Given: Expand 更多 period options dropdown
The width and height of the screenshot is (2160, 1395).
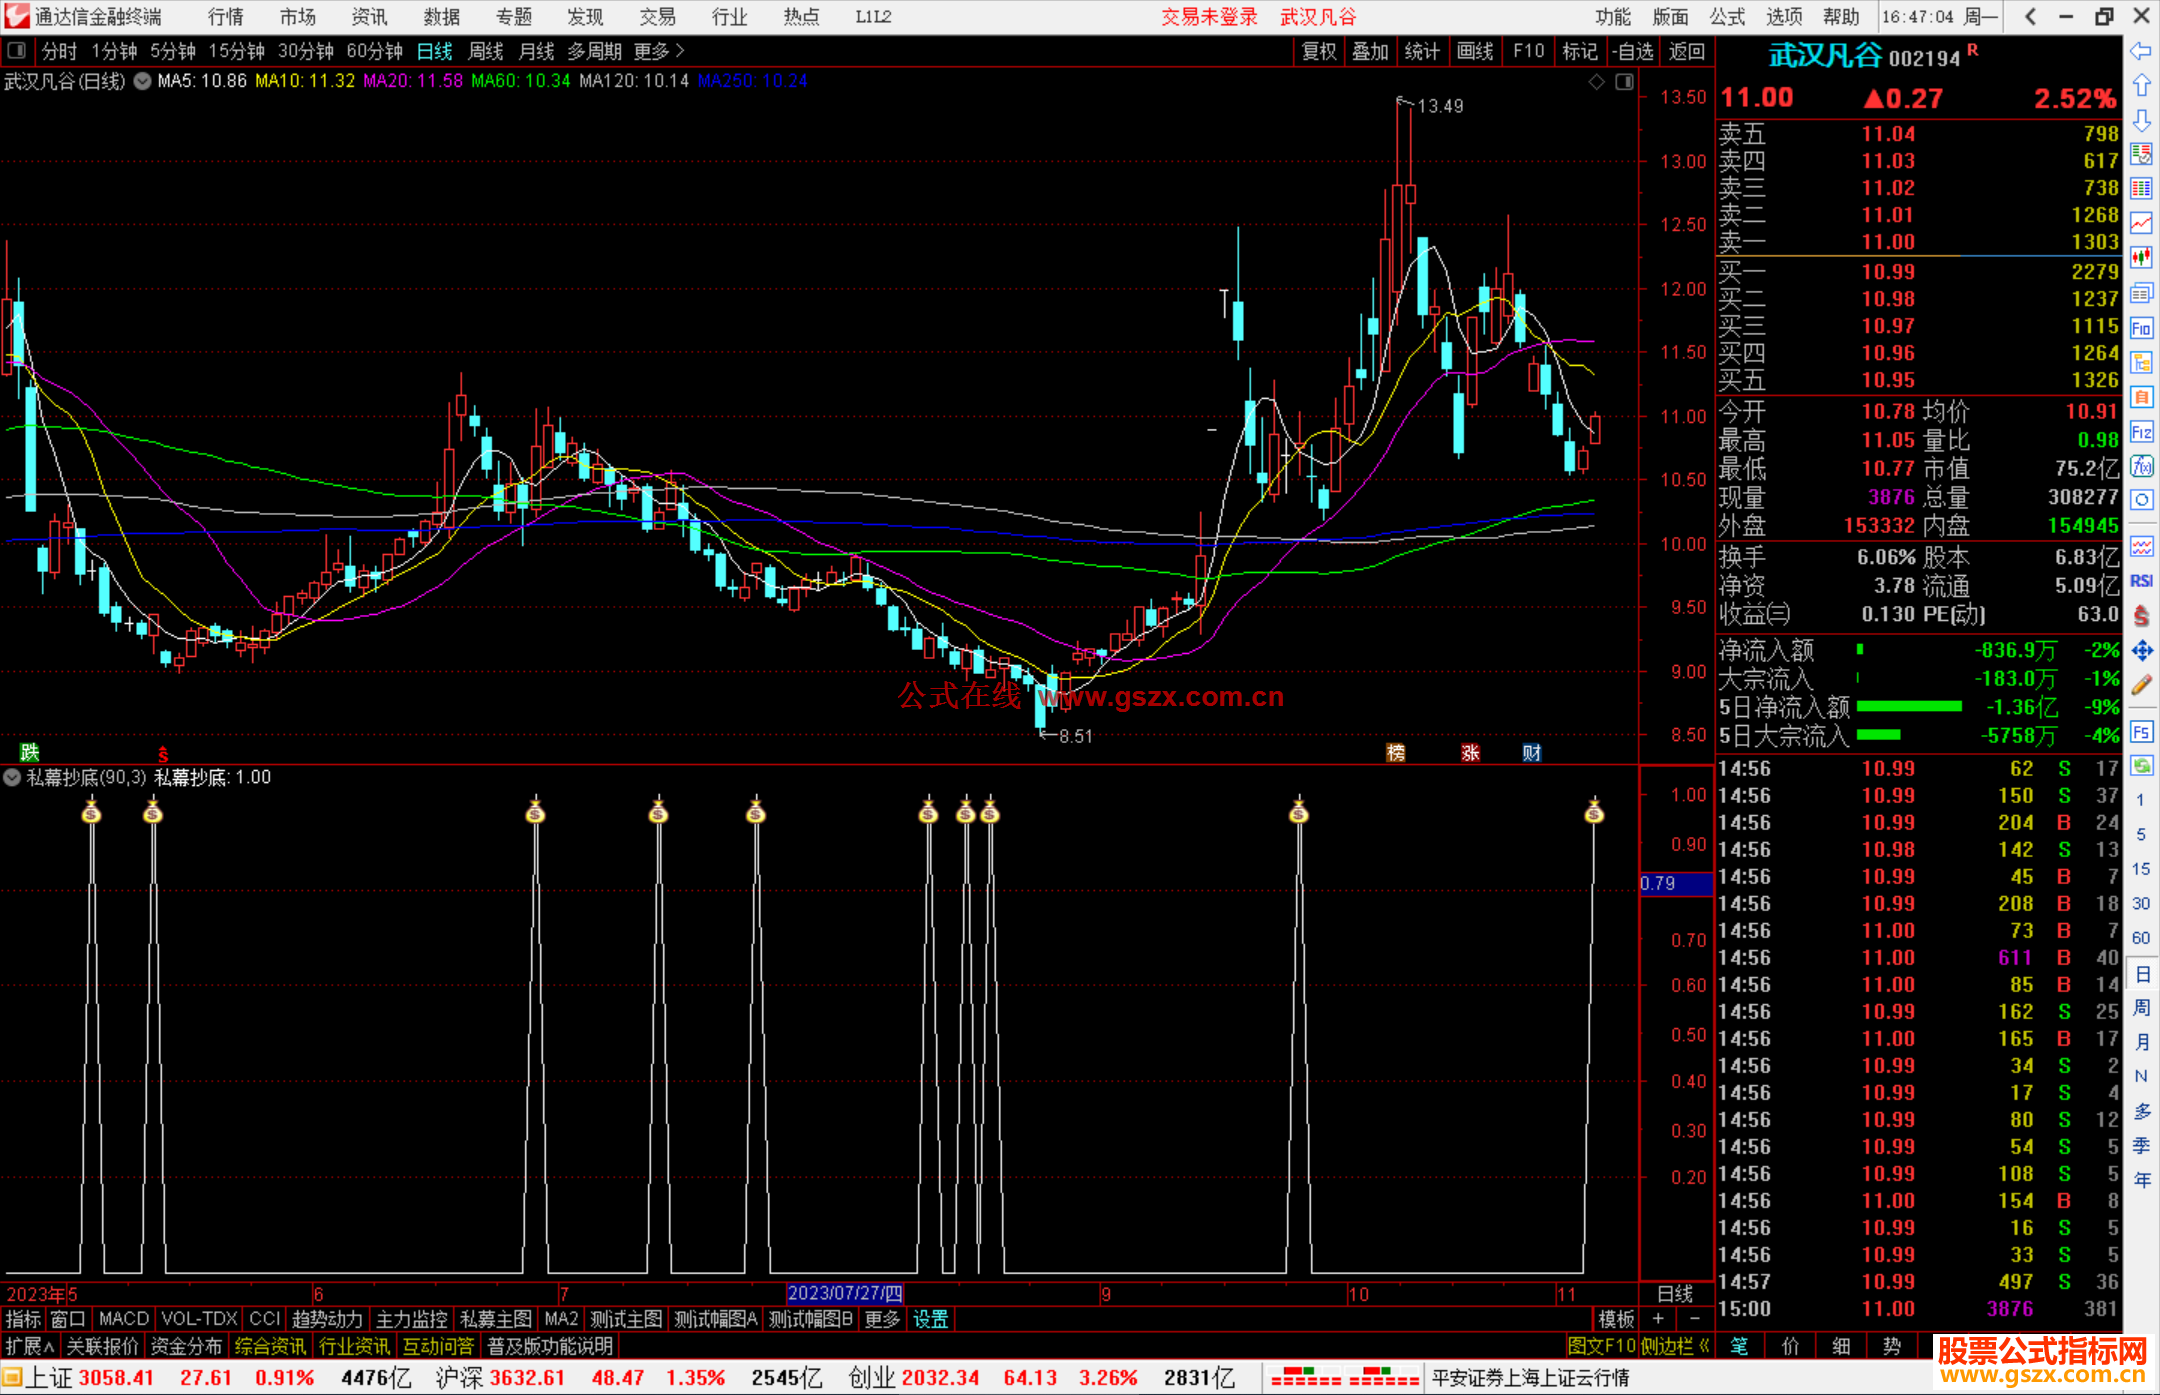Looking at the screenshot, I should (x=660, y=51).
